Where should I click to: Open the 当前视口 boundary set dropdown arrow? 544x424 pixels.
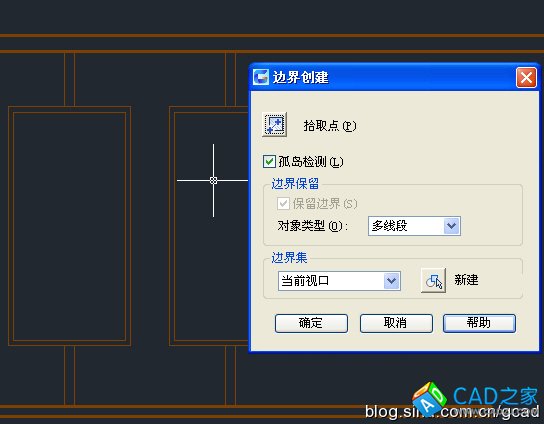[x=392, y=281]
